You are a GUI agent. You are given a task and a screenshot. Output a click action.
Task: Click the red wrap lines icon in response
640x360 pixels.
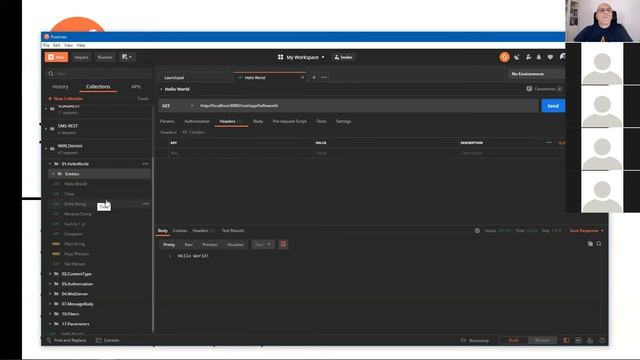(283, 244)
